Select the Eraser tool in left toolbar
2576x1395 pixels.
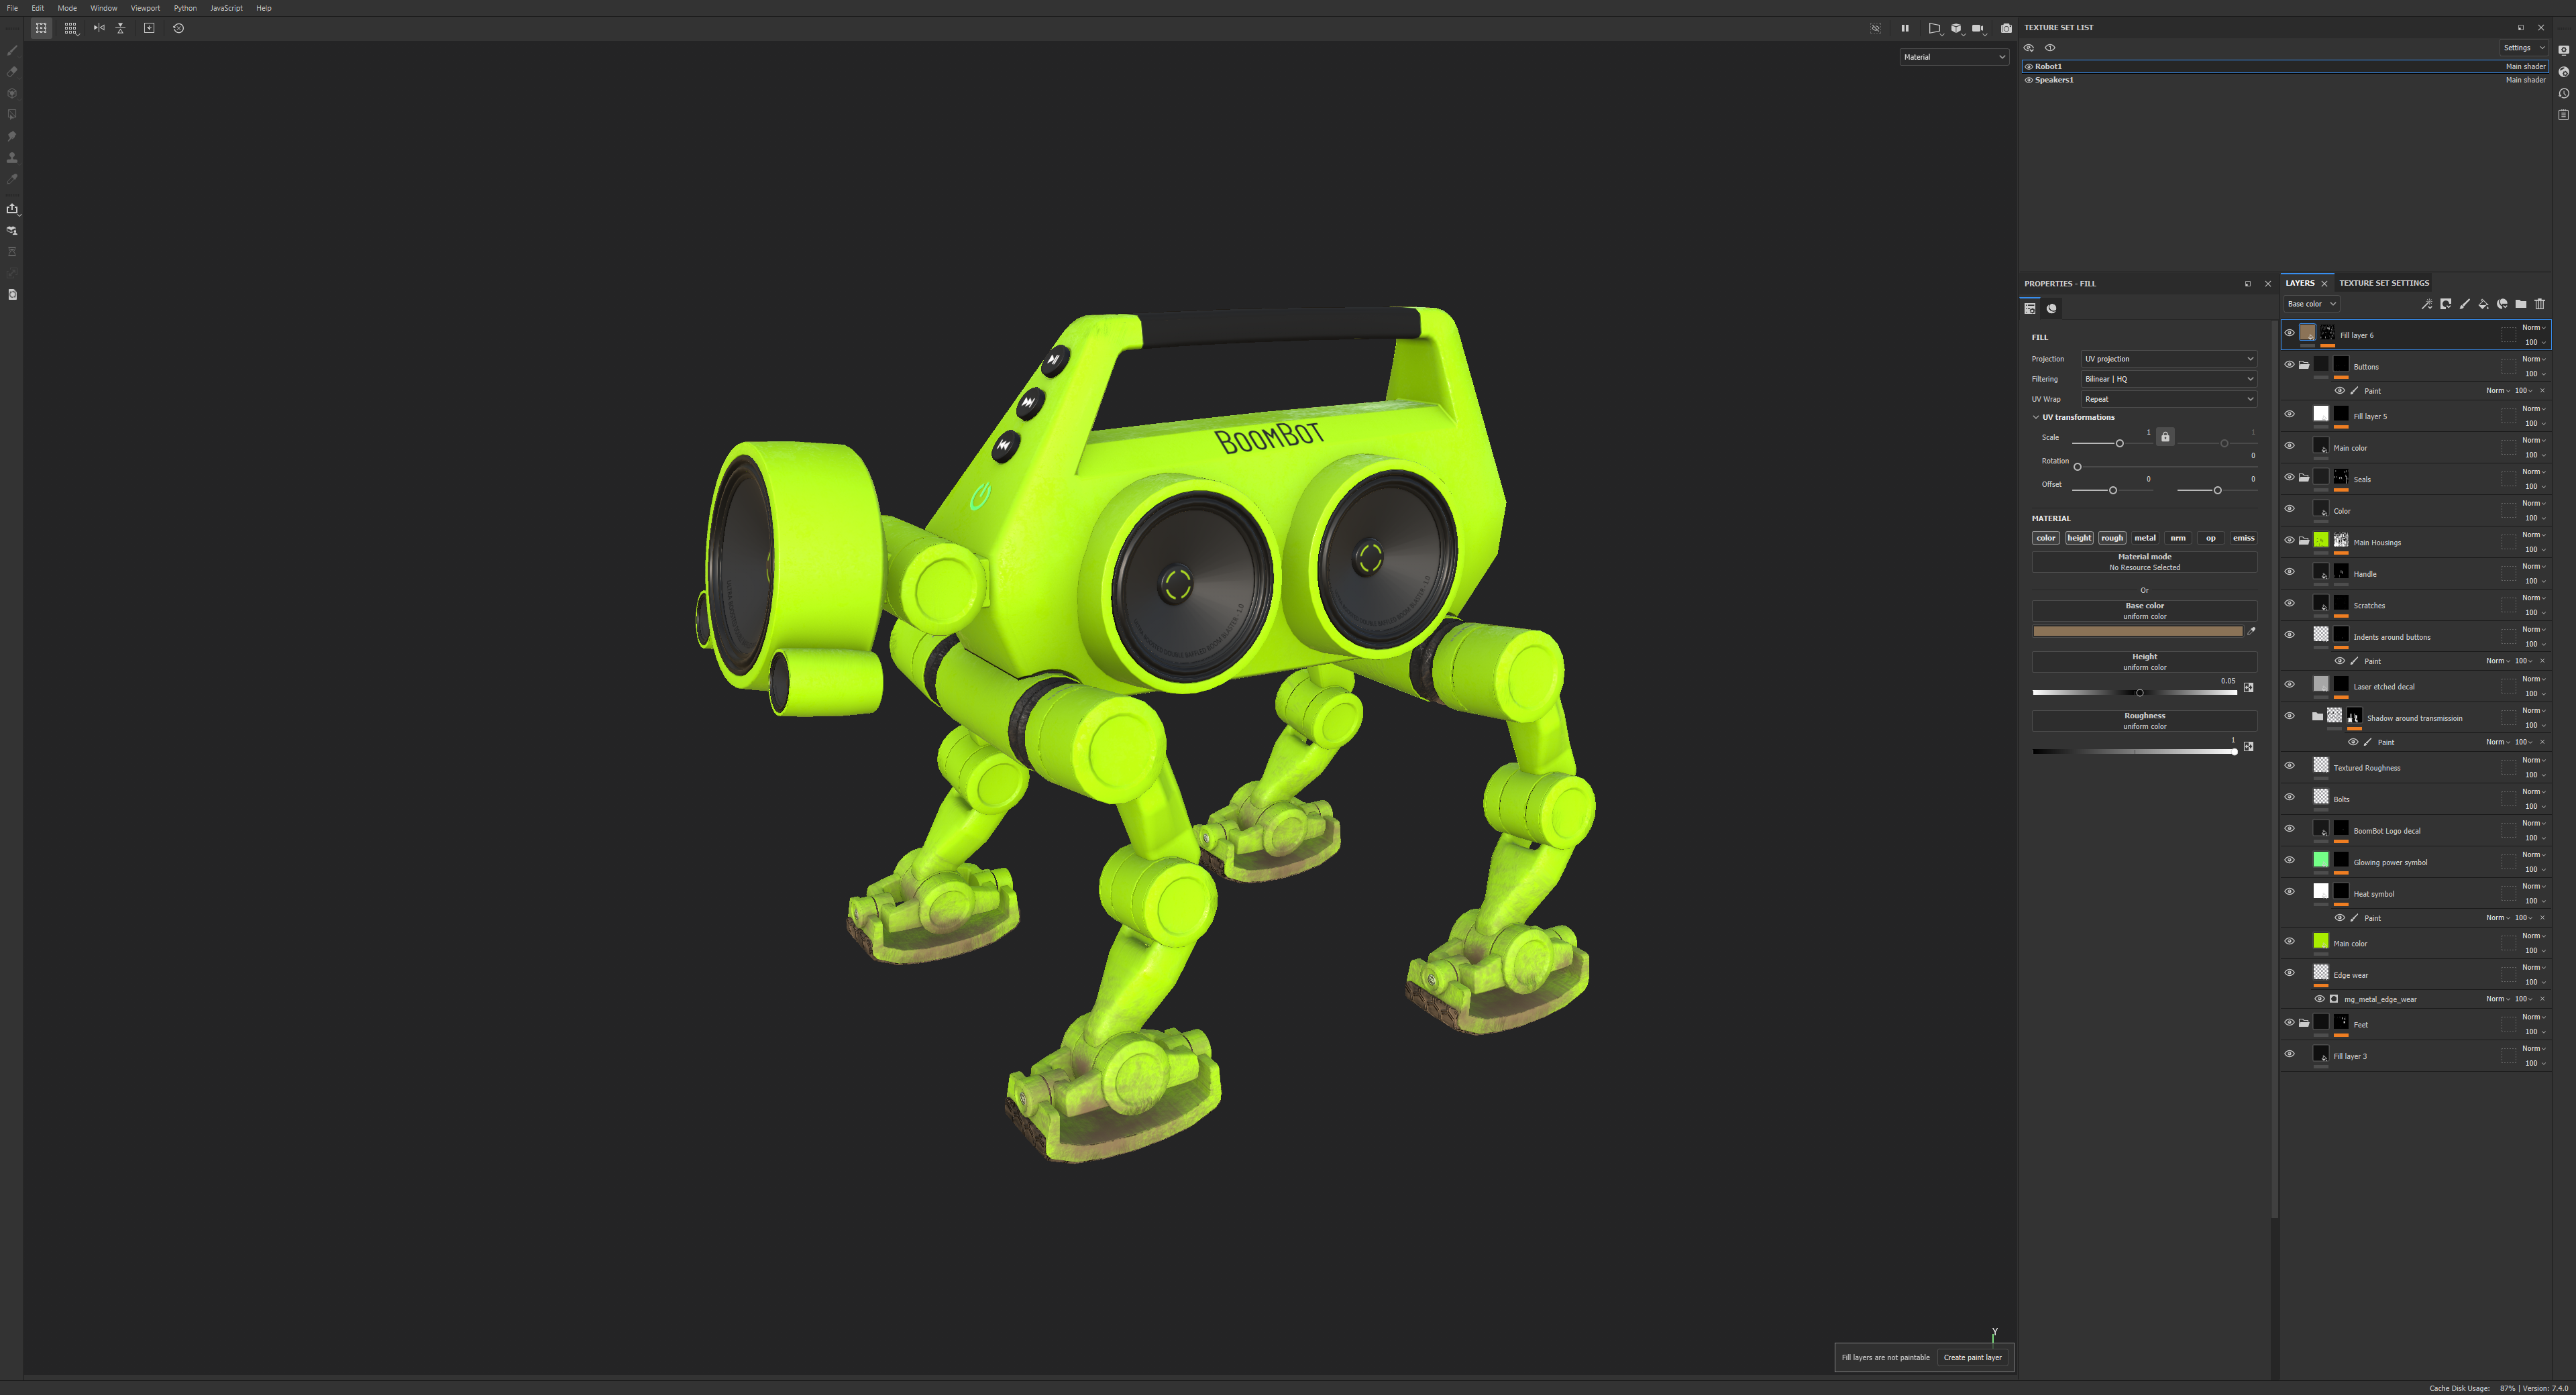tap(12, 72)
